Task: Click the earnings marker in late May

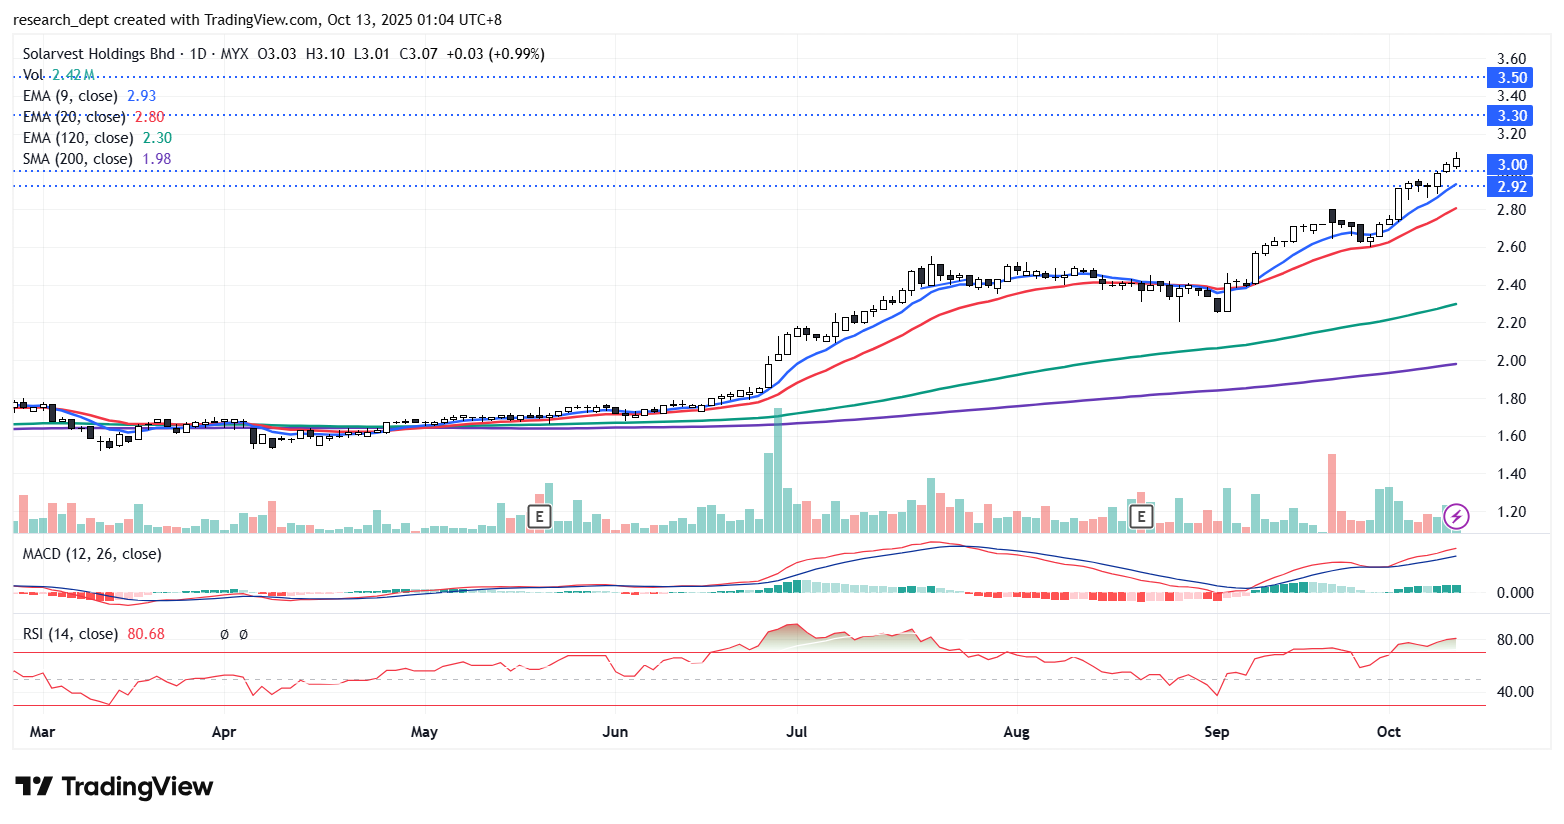Action: click(x=539, y=517)
